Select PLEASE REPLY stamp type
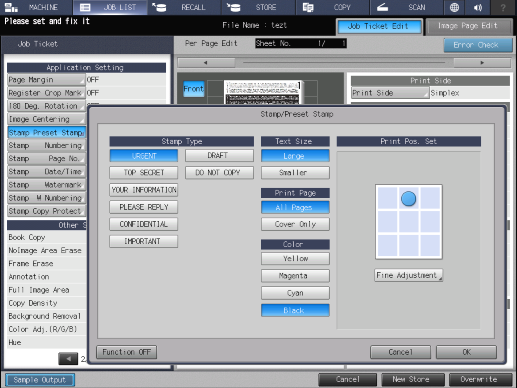Screen dimensions: 517x388 pyautogui.click(x=144, y=207)
